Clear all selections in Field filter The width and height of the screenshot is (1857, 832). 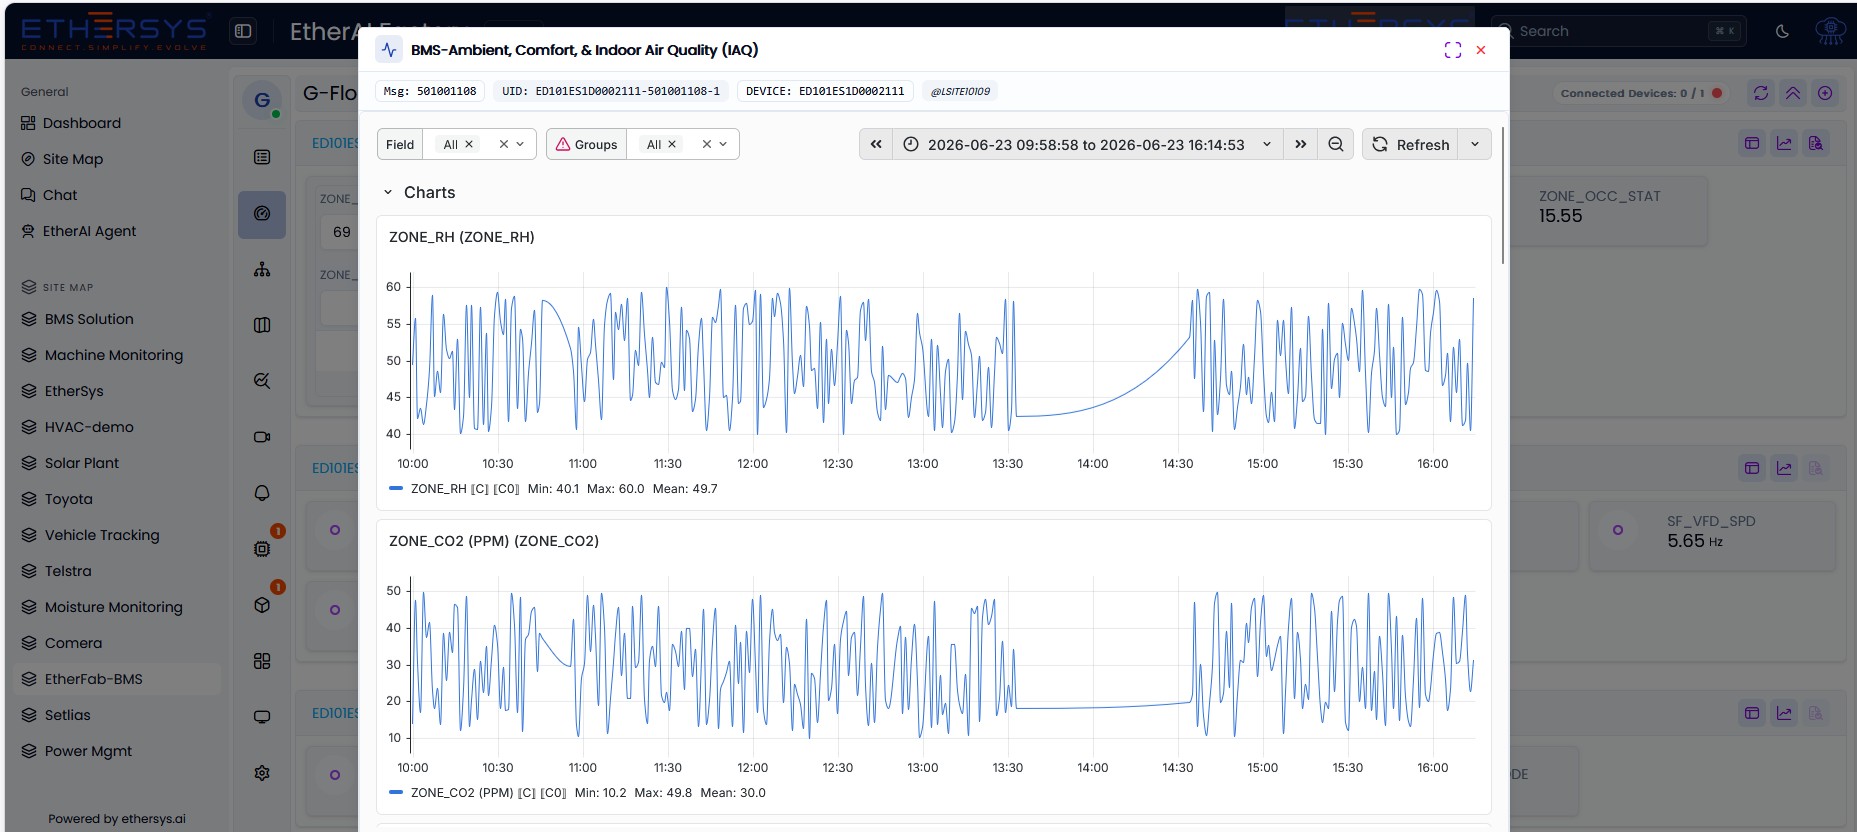(504, 144)
